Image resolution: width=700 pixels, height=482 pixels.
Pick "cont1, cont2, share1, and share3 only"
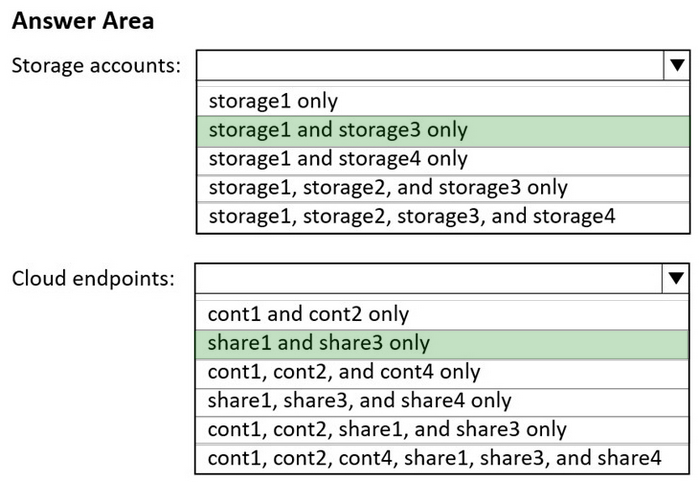click(x=442, y=430)
